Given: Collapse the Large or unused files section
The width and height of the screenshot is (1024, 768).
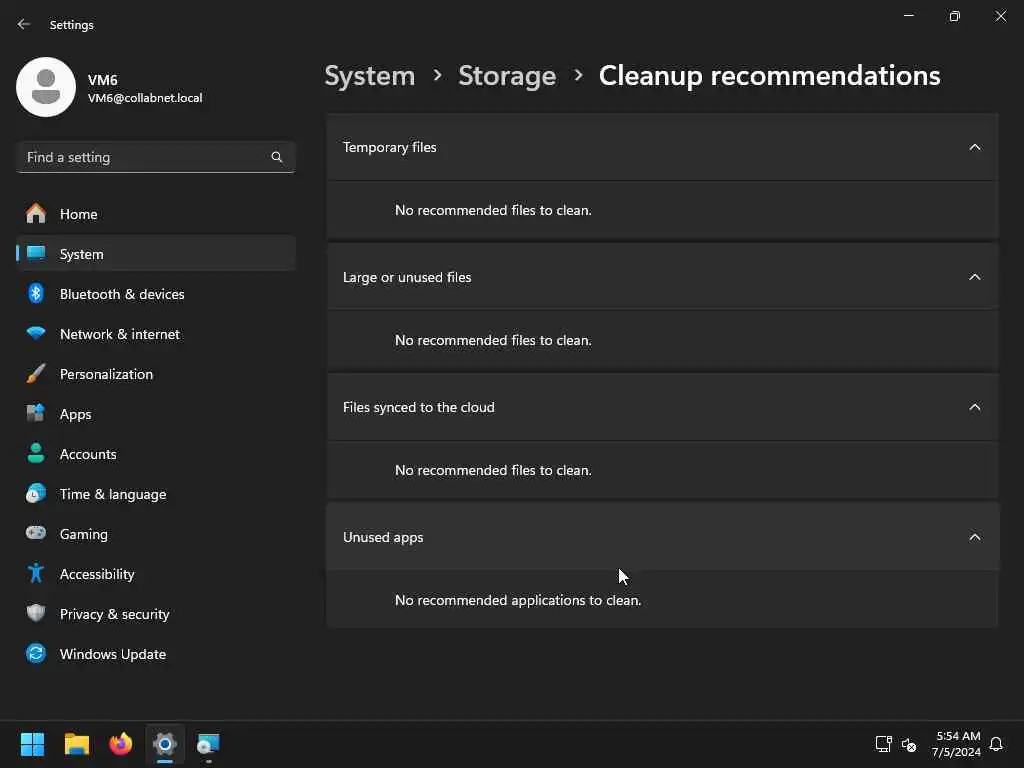Looking at the screenshot, I should coord(975,277).
